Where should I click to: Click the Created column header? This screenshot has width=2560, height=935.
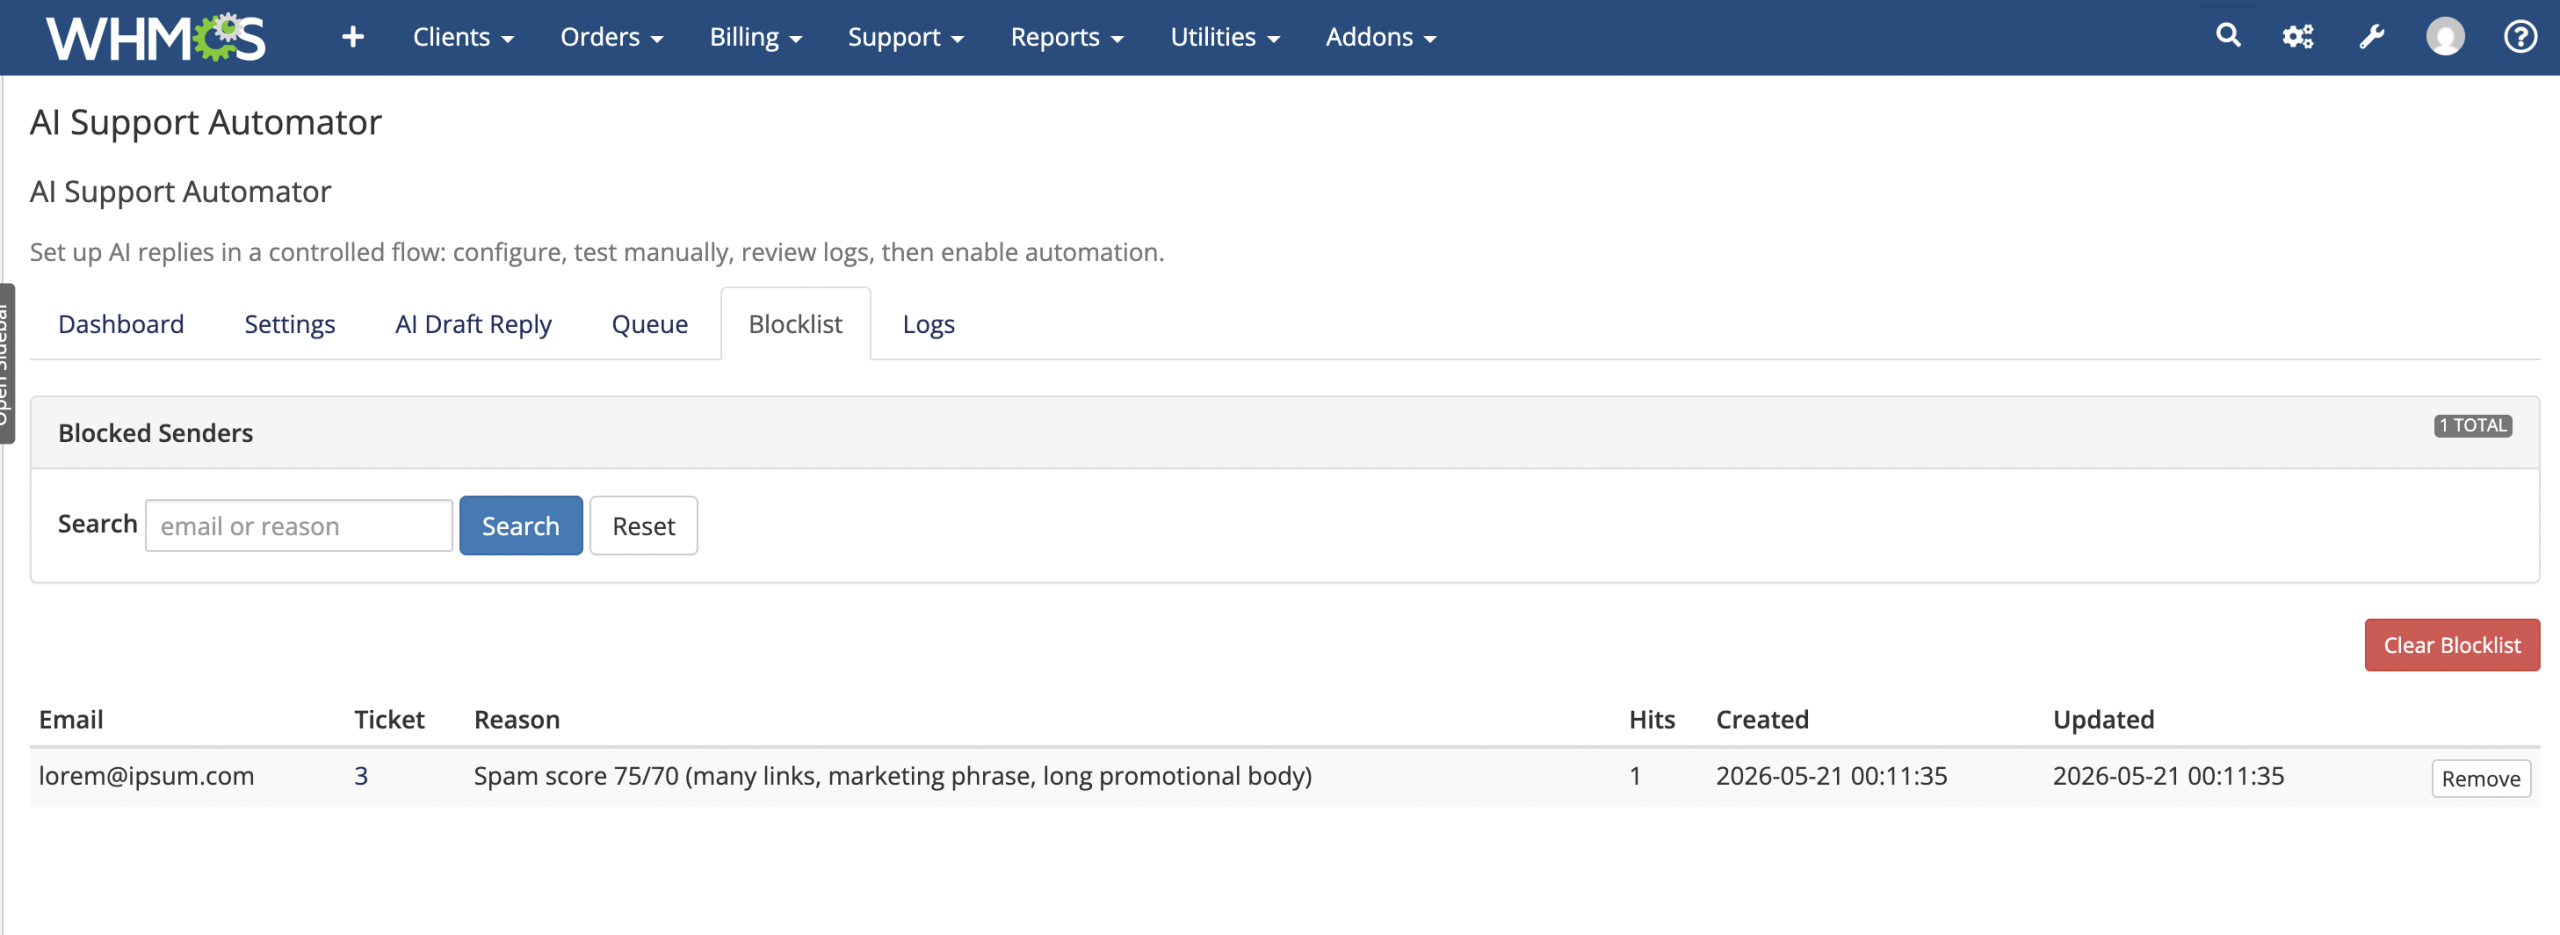pos(1762,720)
